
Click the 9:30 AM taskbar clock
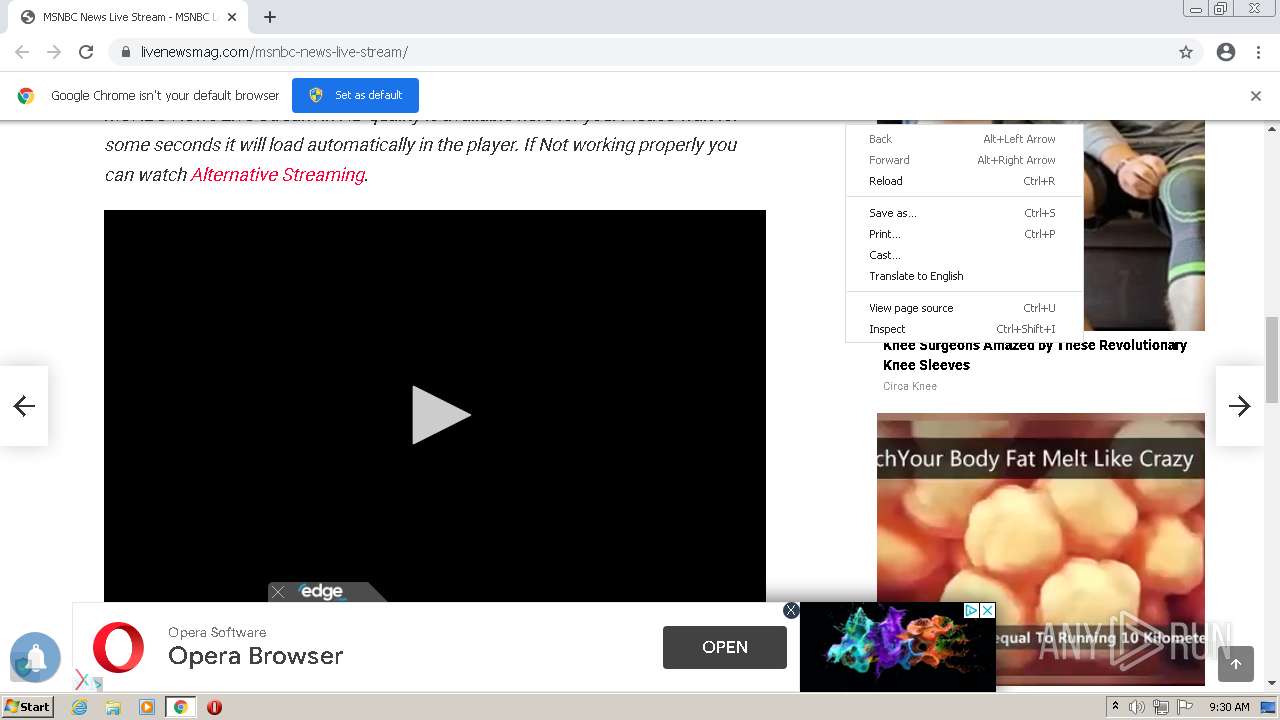click(1229, 707)
